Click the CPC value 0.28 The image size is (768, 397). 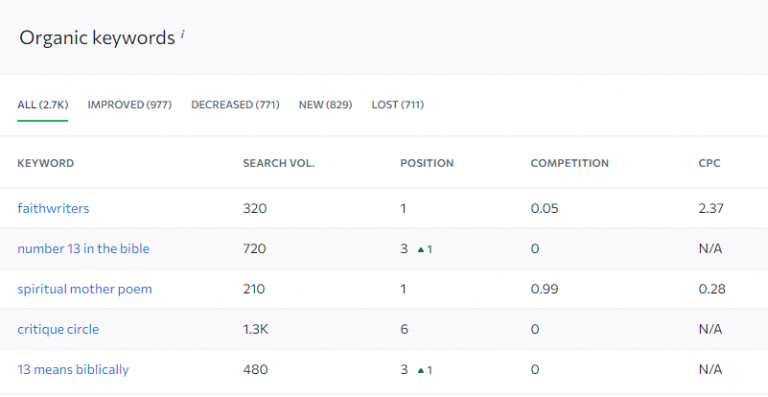712,289
